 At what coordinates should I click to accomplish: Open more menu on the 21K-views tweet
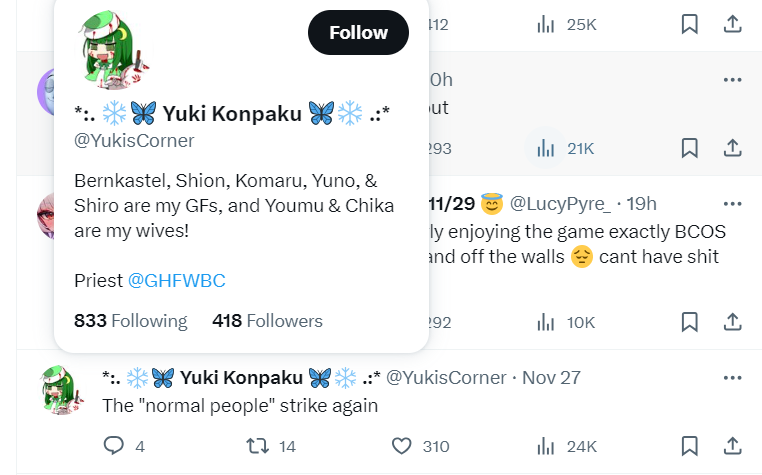click(x=732, y=80)
